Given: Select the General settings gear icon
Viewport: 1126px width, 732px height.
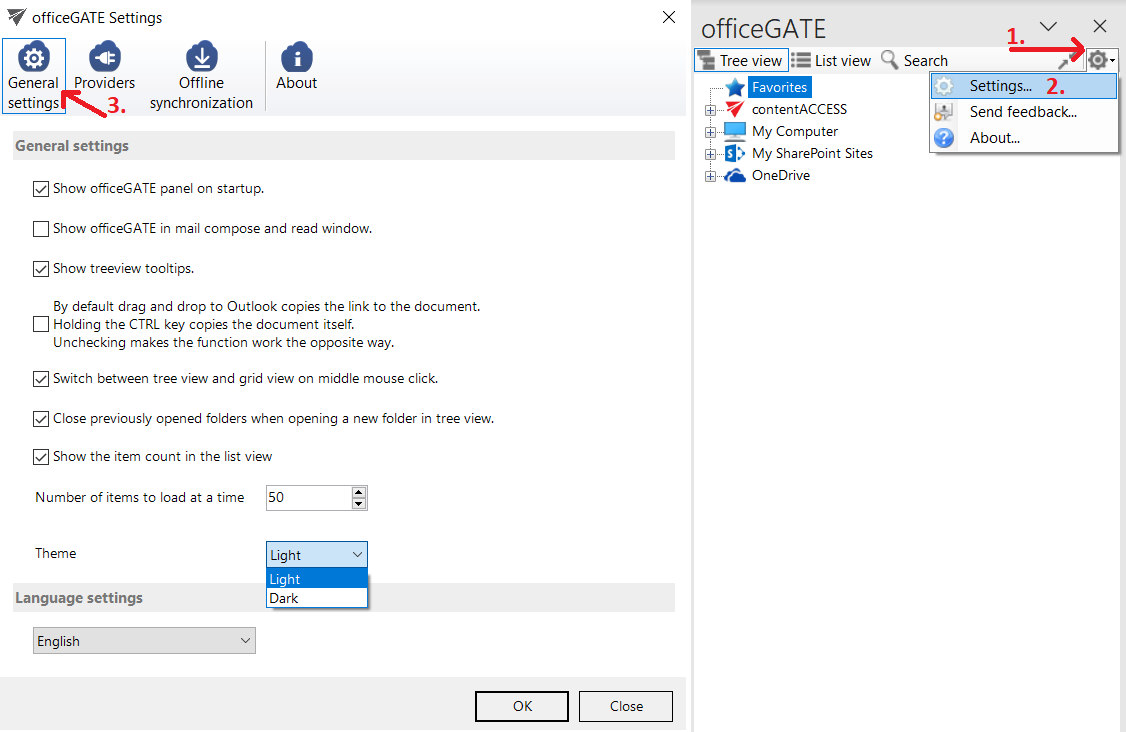Looking at the screenshot, I should (33, 57).
